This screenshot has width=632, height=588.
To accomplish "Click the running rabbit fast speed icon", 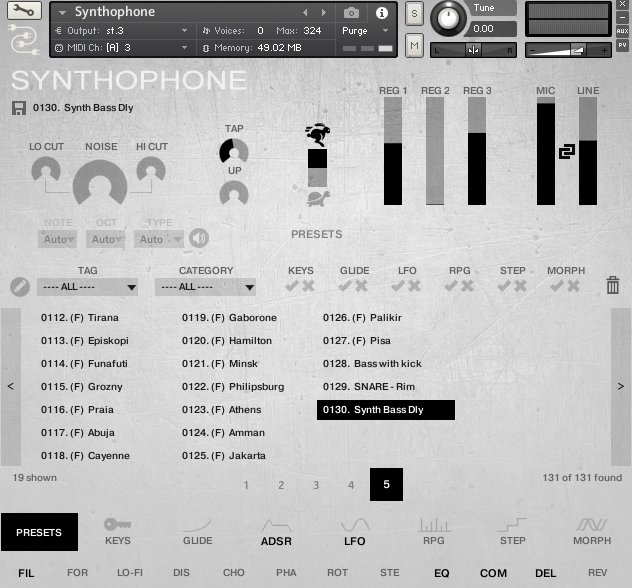I will coord(318,135).
